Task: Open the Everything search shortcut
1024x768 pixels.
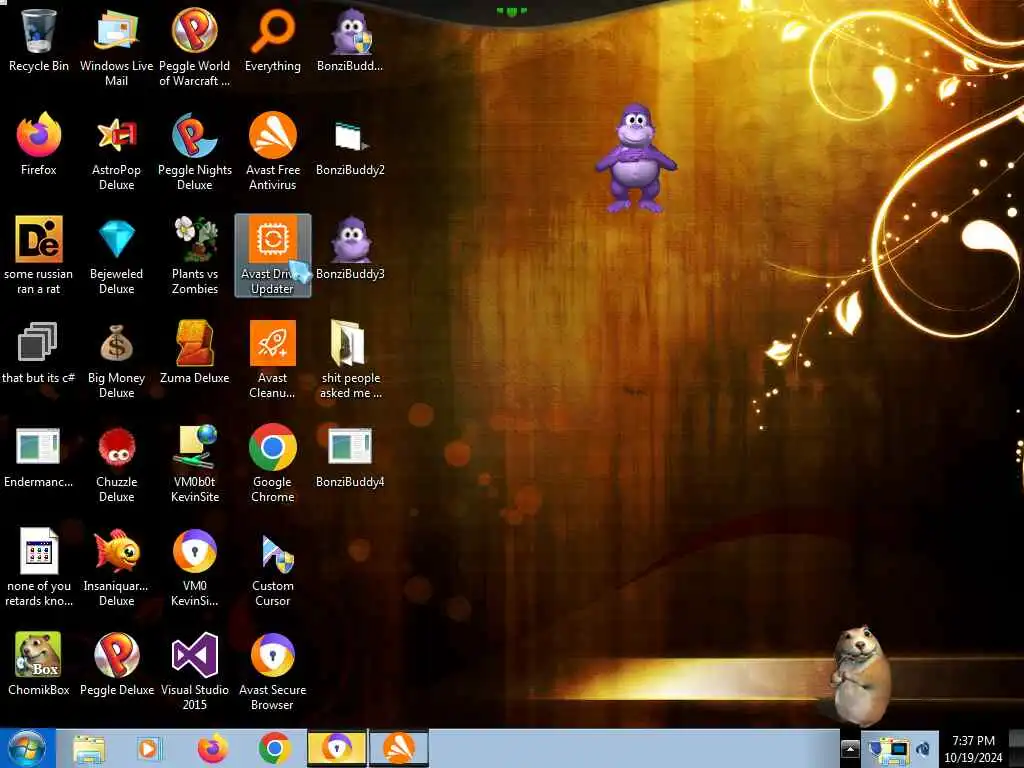Action: pos(273,41)
